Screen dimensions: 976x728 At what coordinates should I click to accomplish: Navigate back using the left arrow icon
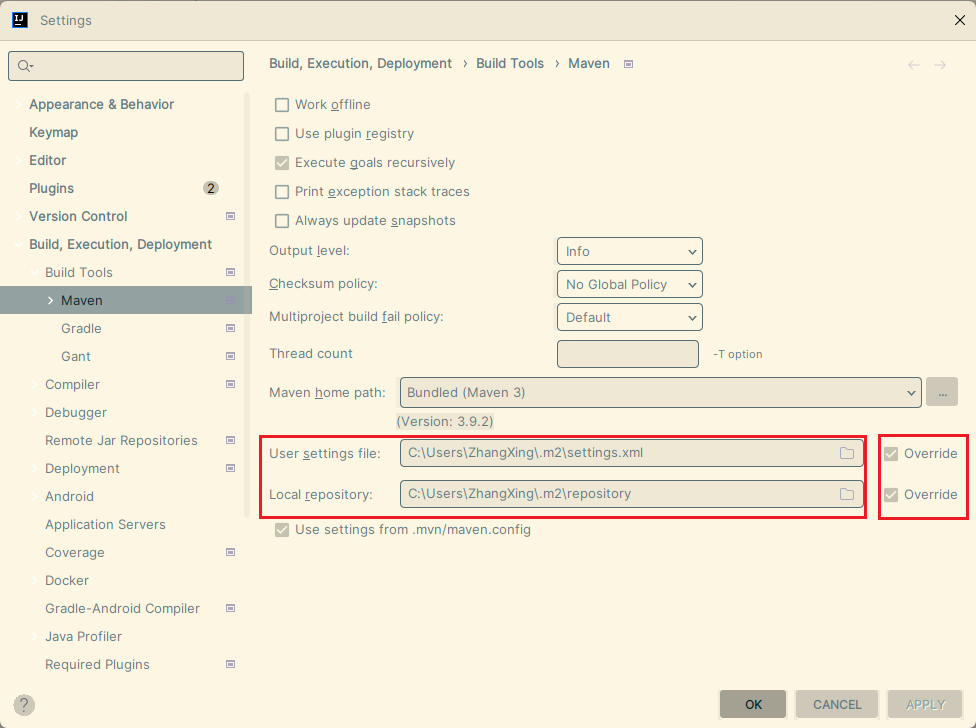913,65
